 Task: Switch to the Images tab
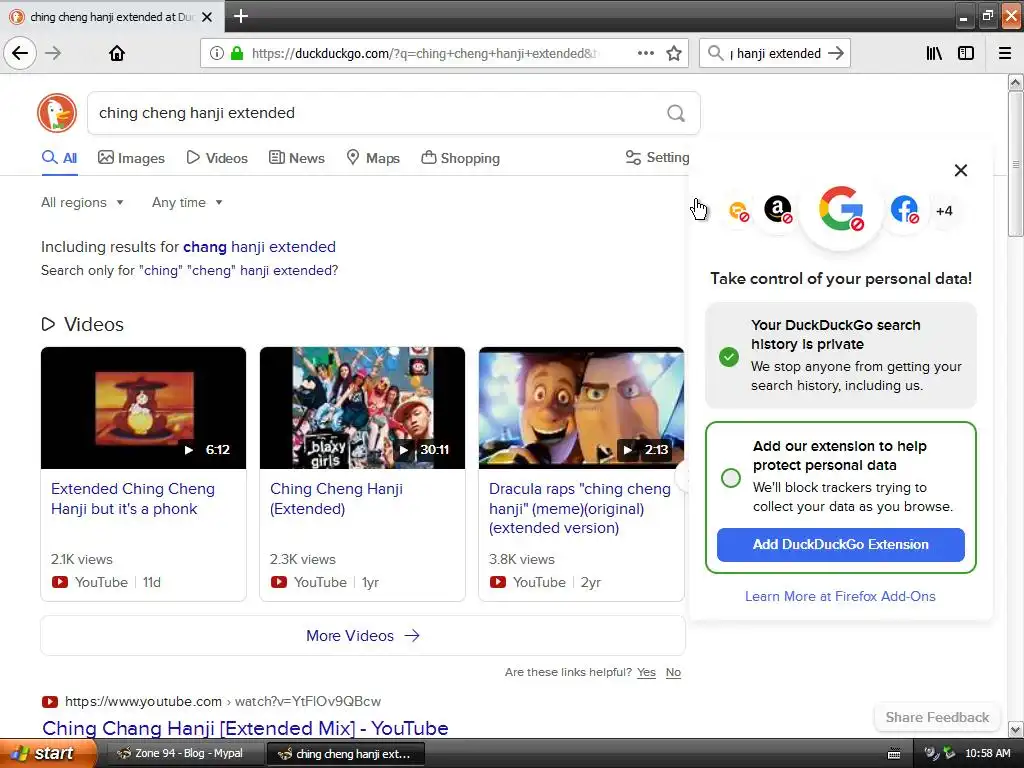[x=131, y=158]
